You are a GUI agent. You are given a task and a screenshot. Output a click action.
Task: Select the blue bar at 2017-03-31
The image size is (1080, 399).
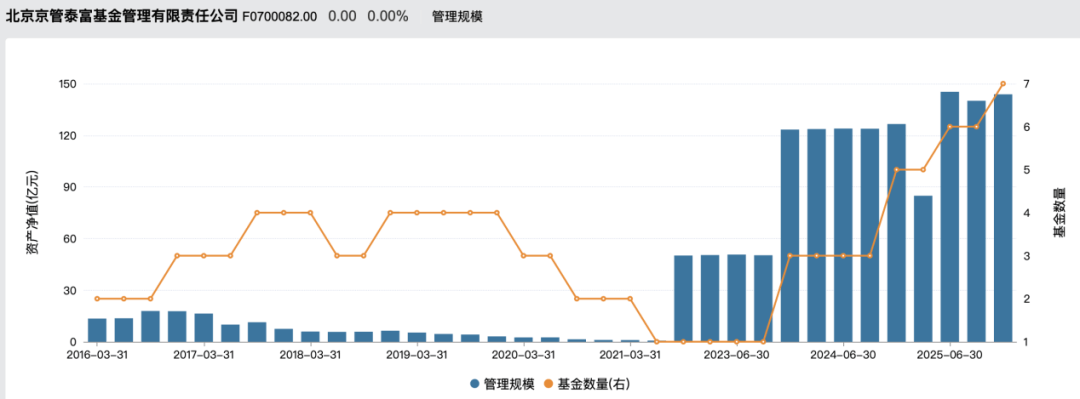pos(204,328)
